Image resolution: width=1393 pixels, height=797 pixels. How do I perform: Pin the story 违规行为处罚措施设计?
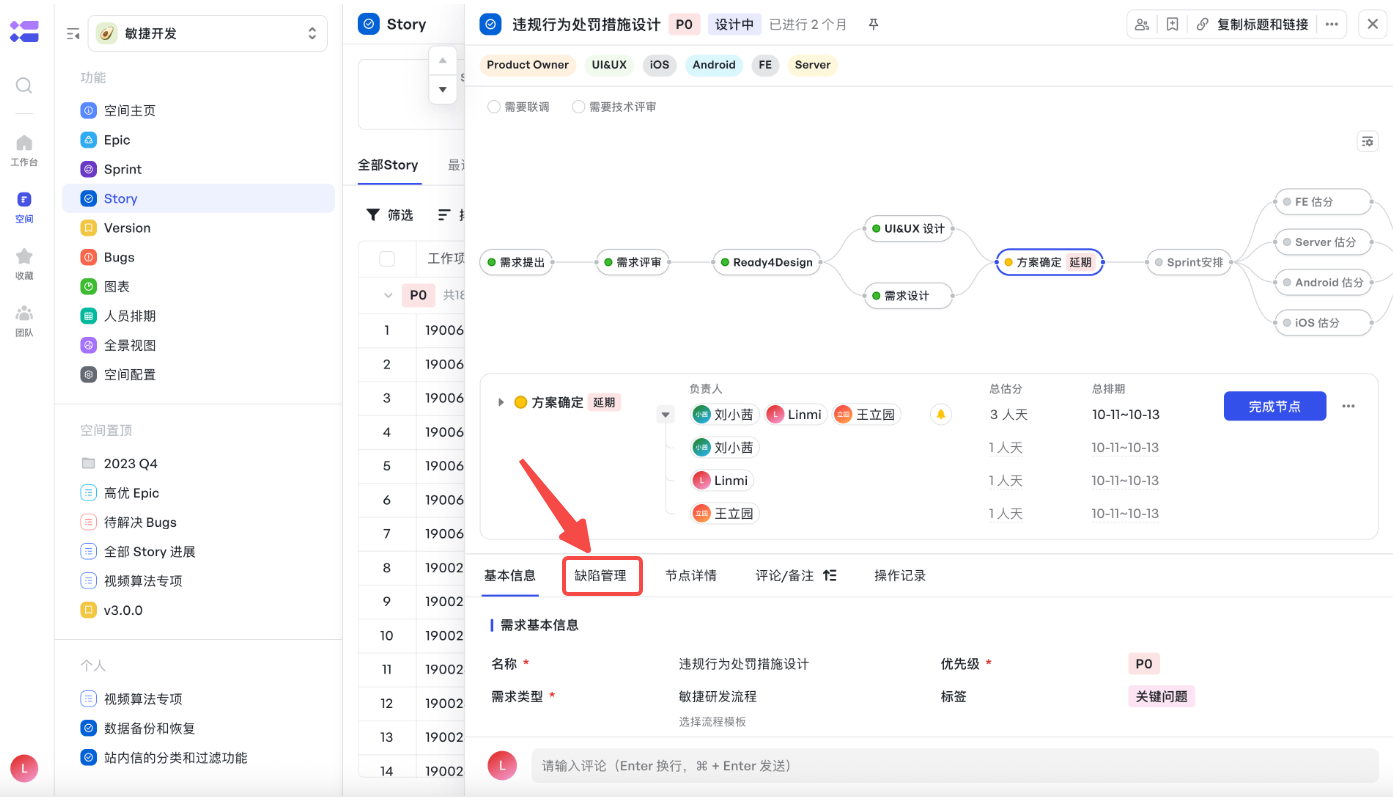click(872, 23)
